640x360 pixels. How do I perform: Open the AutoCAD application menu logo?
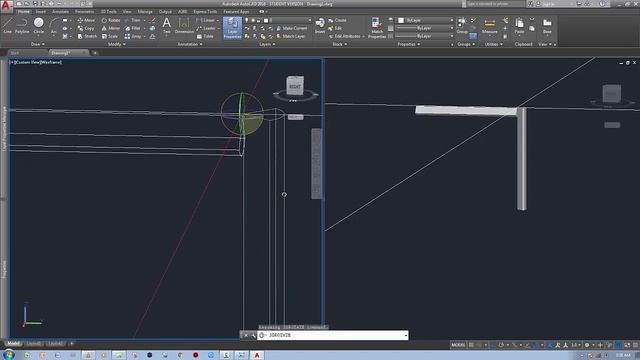[6, 6]
